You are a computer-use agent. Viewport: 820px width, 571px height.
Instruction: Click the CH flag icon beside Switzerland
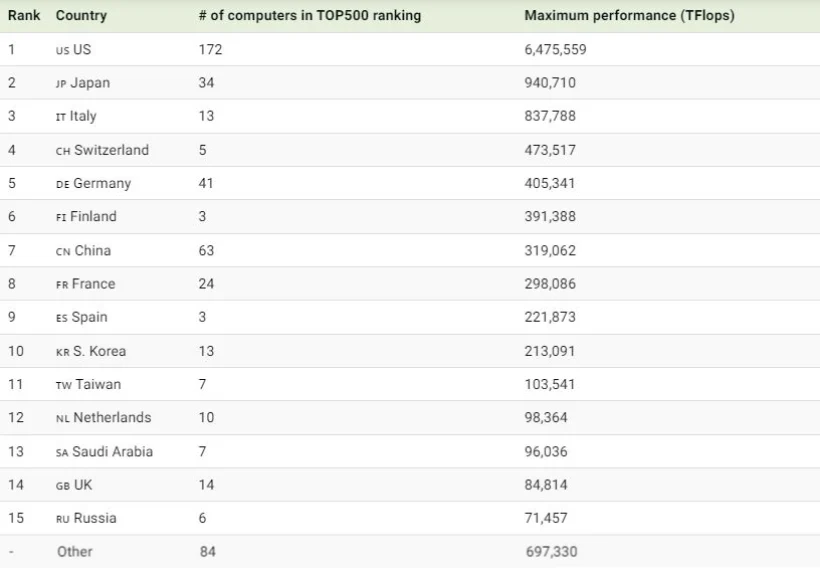click(63, 151)
